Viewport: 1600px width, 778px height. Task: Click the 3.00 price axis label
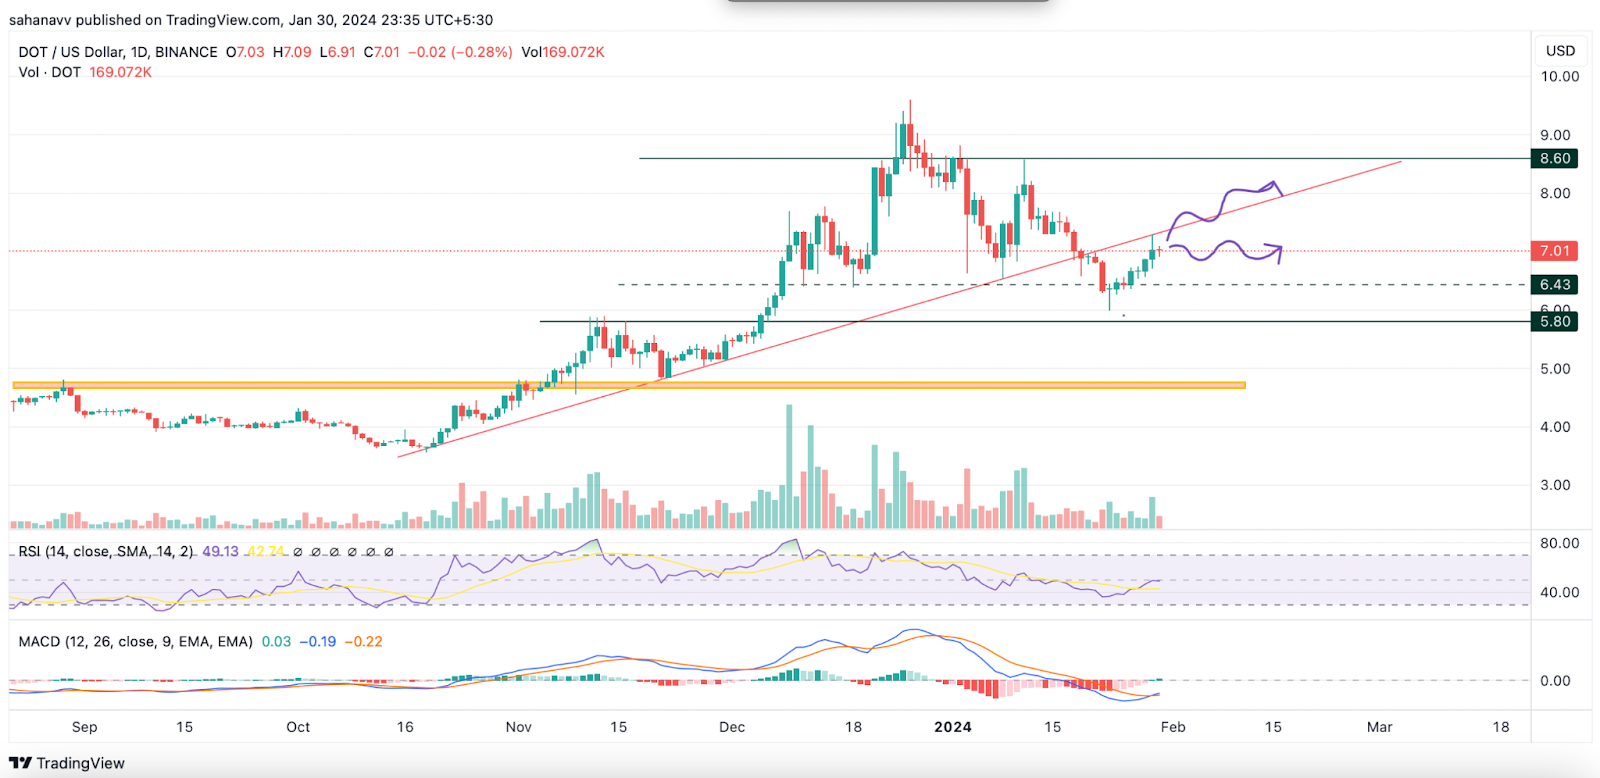pyautogui.click(x=1555, y=485)
